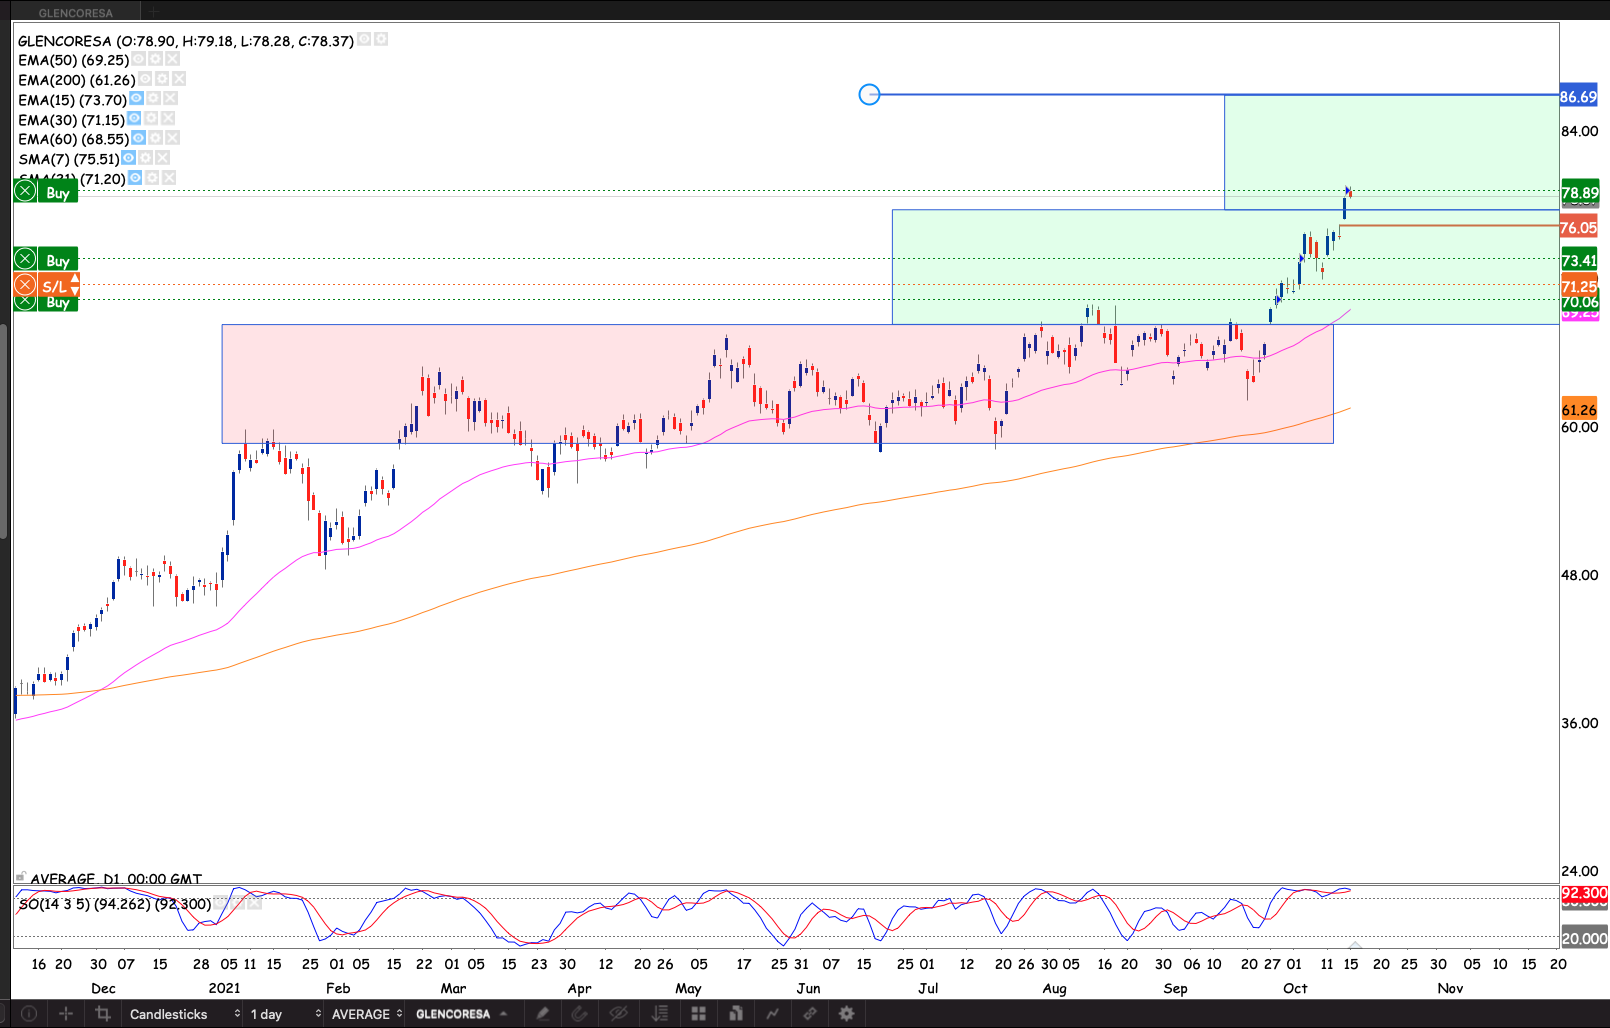
Task: Click the top Buy order label
Action: click(x=58, y=192)
